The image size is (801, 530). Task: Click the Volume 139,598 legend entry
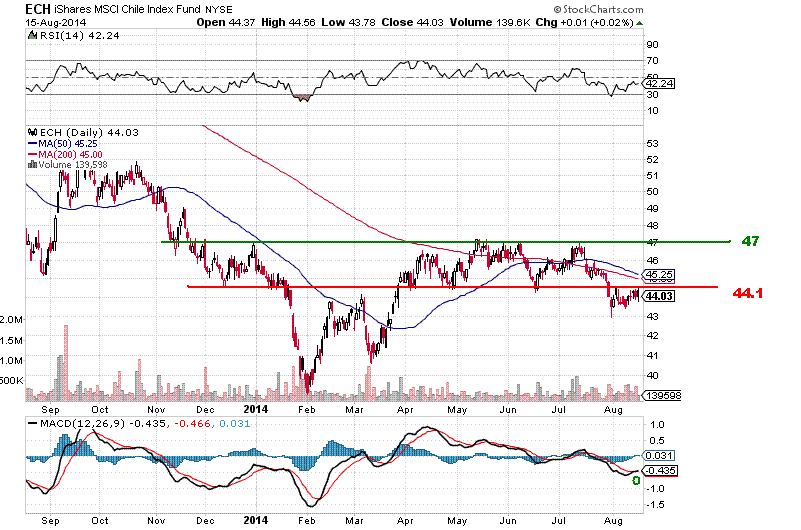[73, 164]
